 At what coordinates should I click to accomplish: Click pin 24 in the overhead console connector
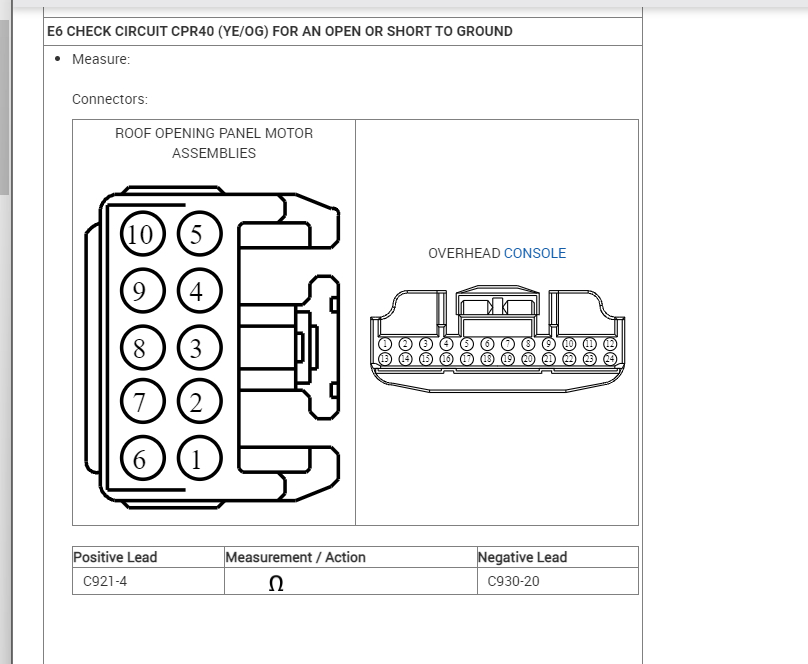coord(610,359)
